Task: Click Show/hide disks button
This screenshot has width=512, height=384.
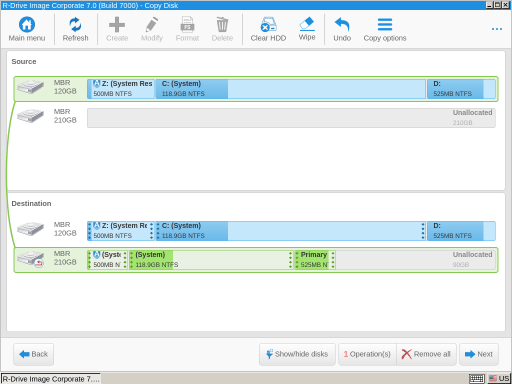Action: [x=297, y=354]
